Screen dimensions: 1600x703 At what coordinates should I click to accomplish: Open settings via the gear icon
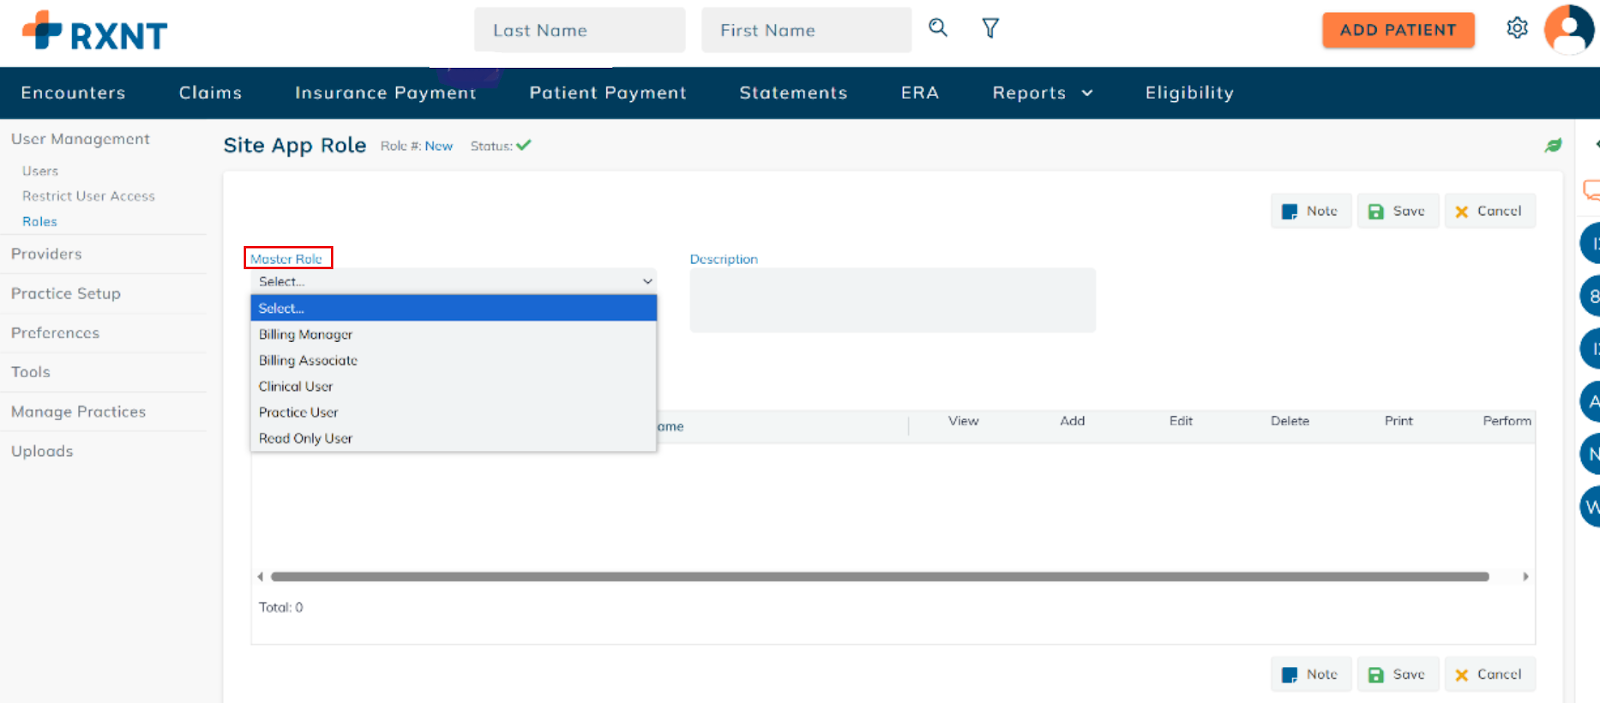pos(1516,28)
